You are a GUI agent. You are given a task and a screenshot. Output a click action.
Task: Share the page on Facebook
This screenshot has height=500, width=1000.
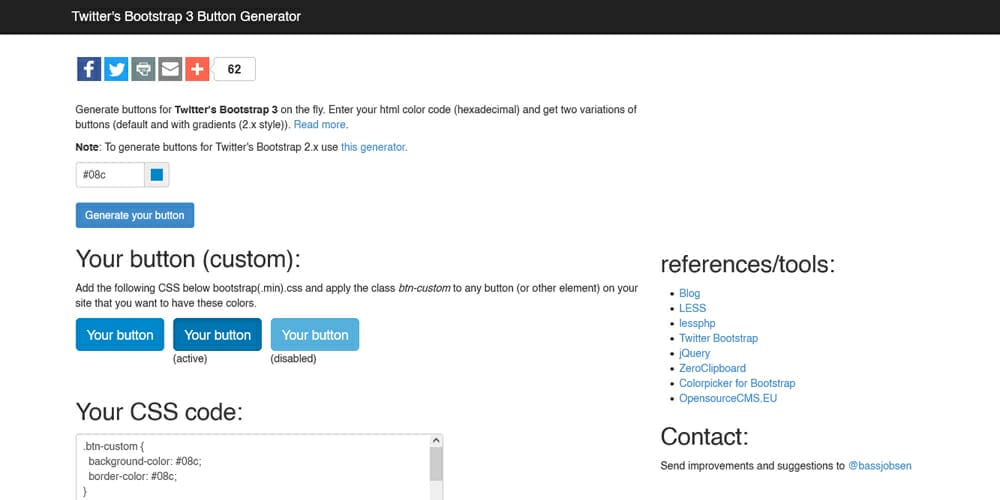click(x=89, y=69)
